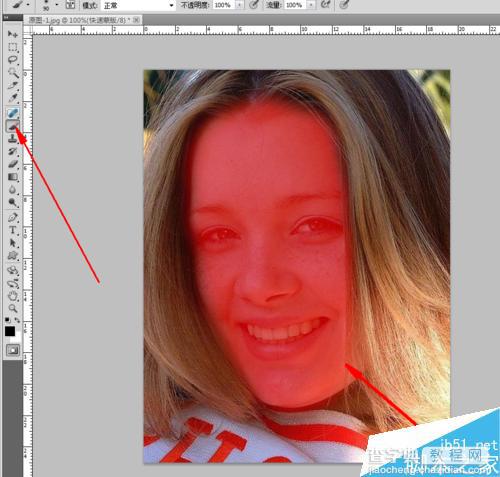Choose the Zoom tool in toolbox
The height and width of the screenshot is (477, 500).
(x=13, y=308)
